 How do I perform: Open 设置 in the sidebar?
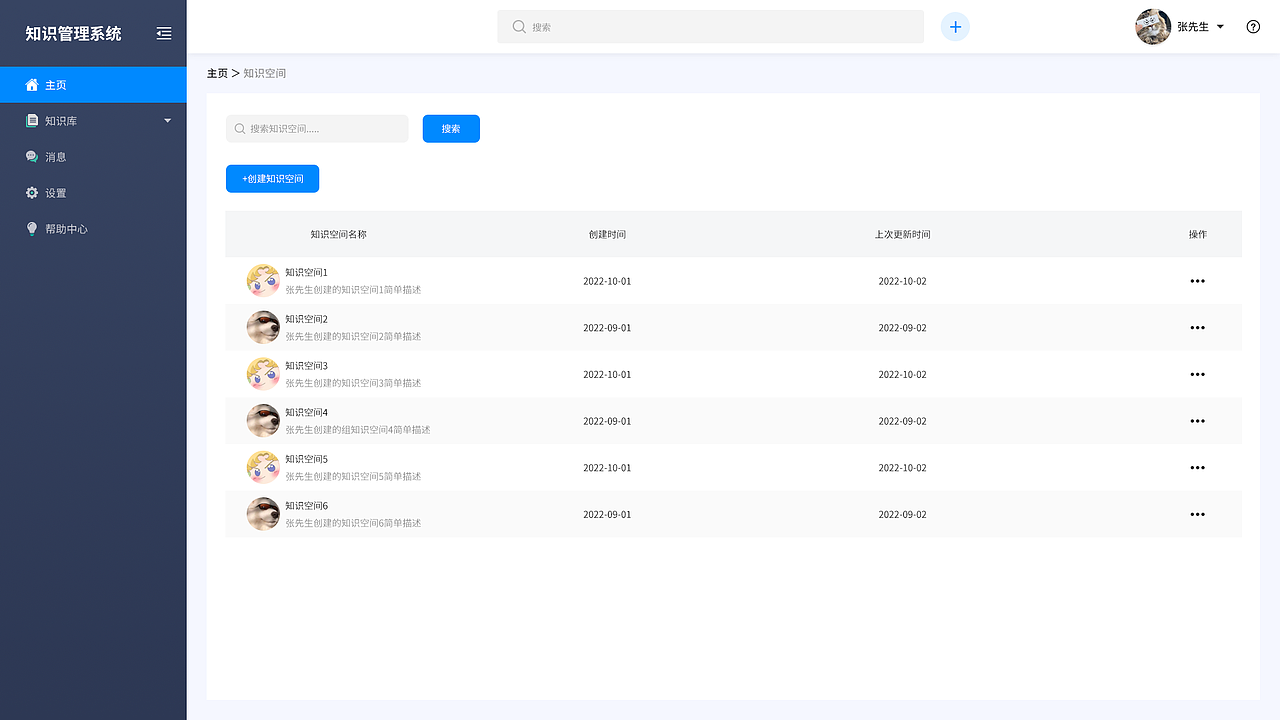(x=93, y=193)
